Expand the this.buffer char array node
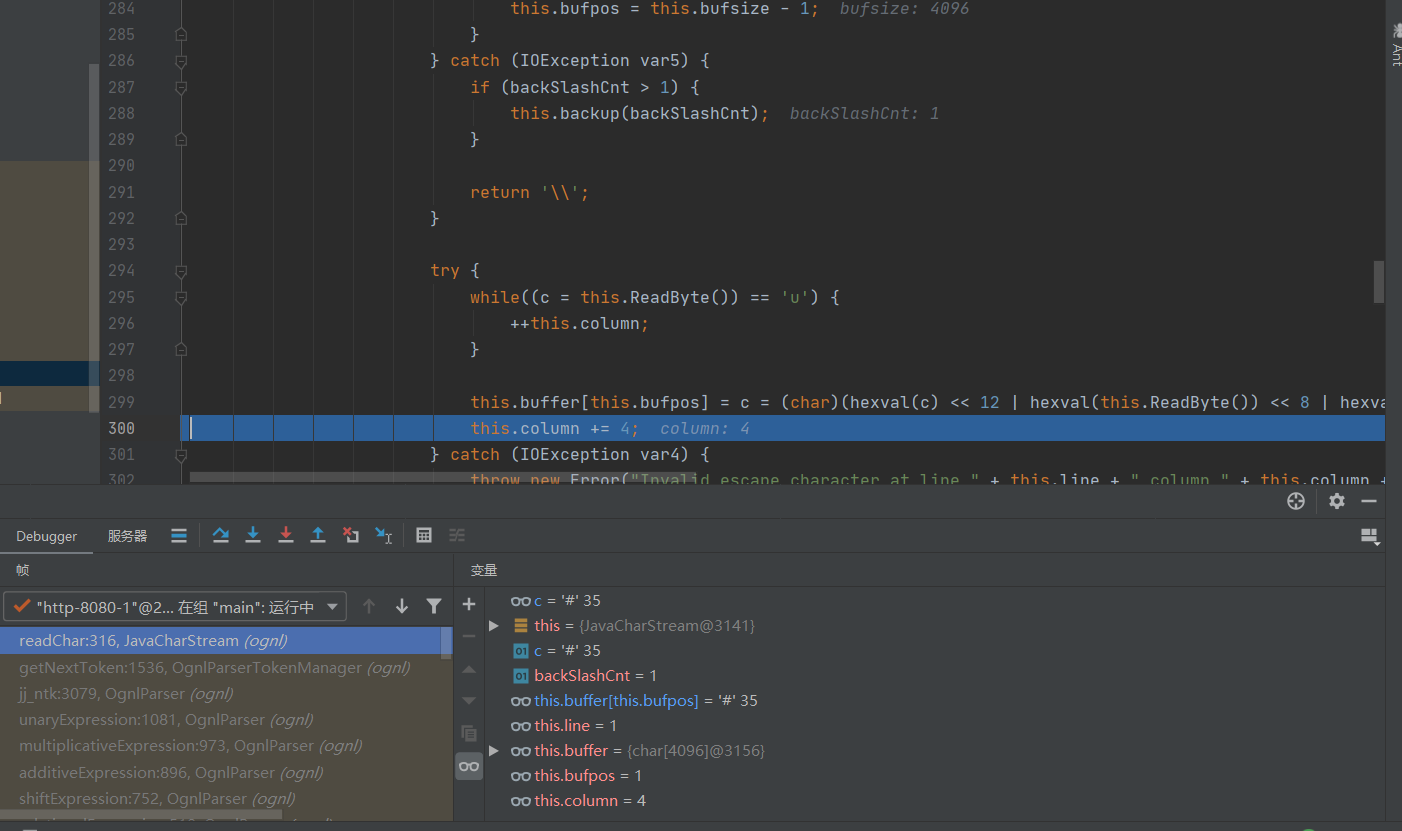1402x831 pixels. [494, 751]
